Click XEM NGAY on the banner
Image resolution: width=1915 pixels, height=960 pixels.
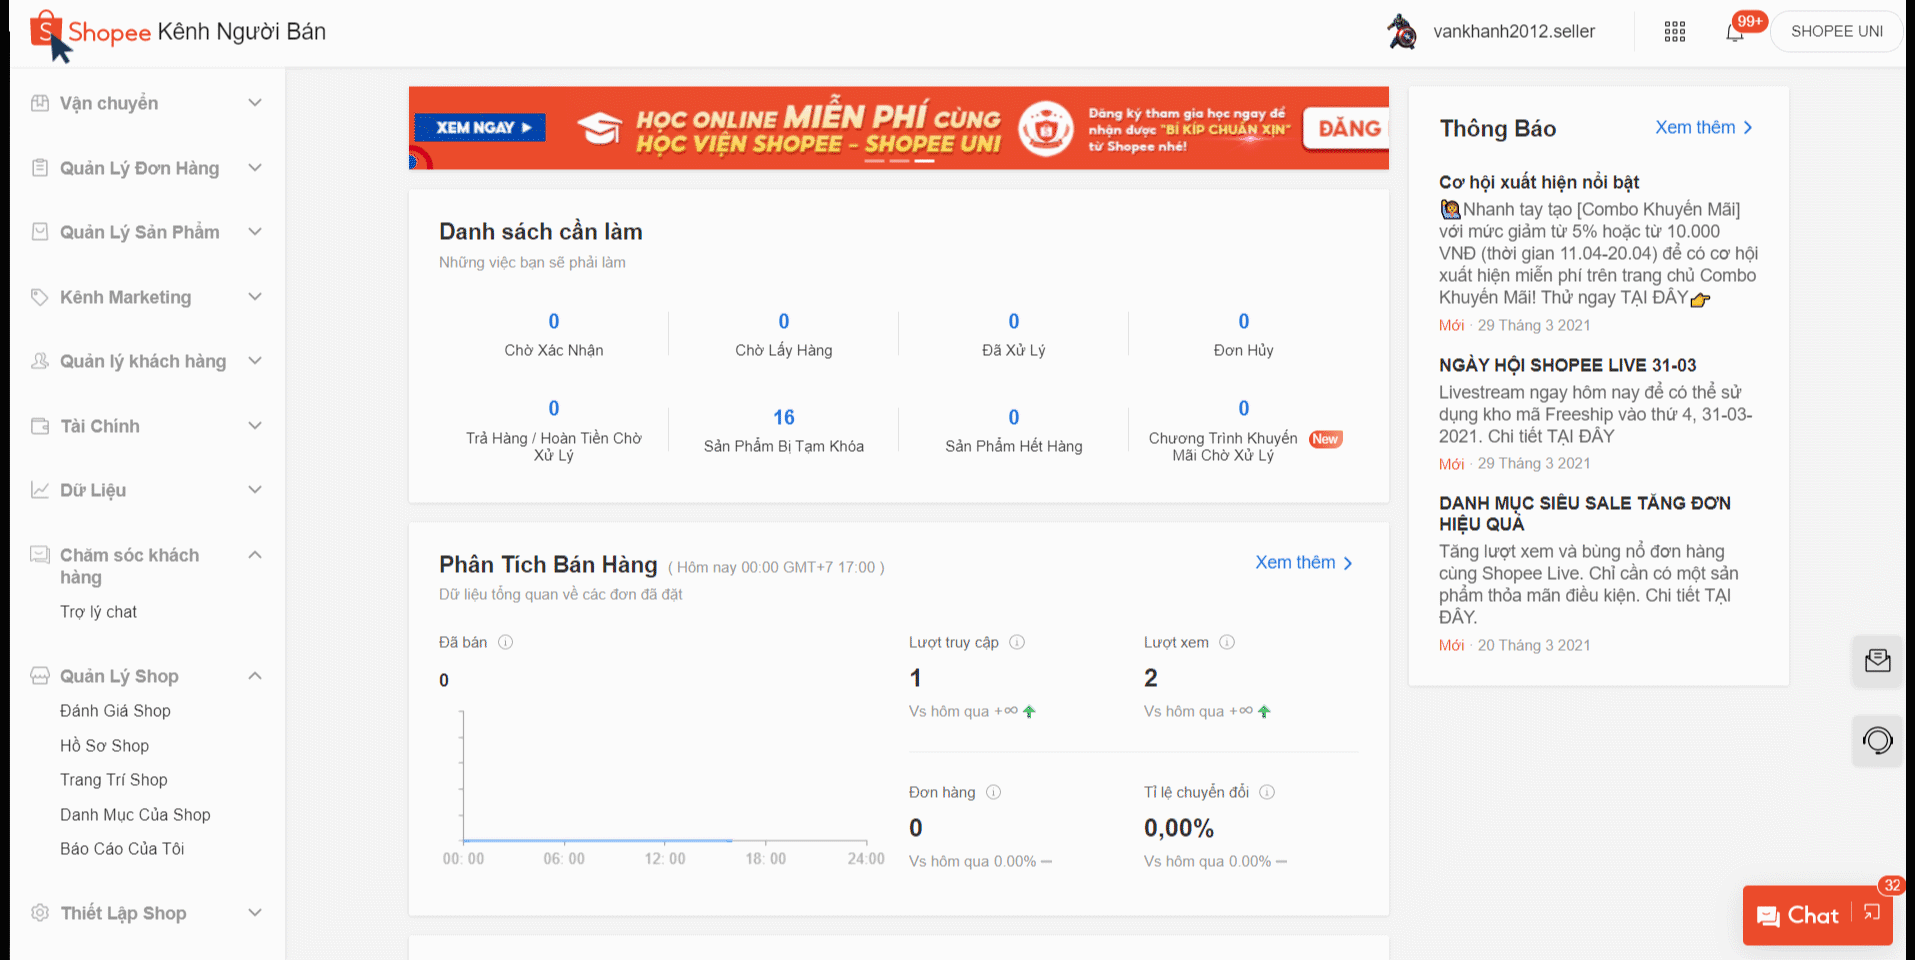(482, 127)
